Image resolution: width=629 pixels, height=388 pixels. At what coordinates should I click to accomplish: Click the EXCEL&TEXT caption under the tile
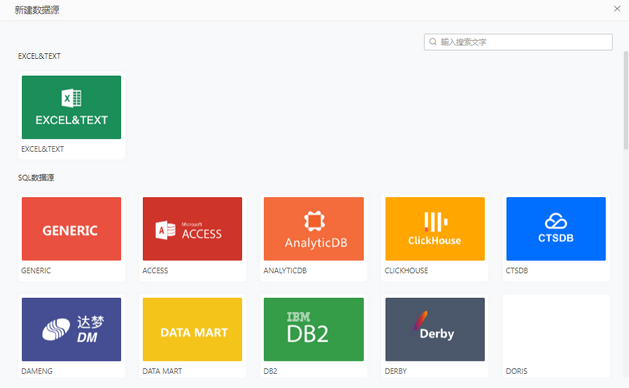tap(43, 149)
